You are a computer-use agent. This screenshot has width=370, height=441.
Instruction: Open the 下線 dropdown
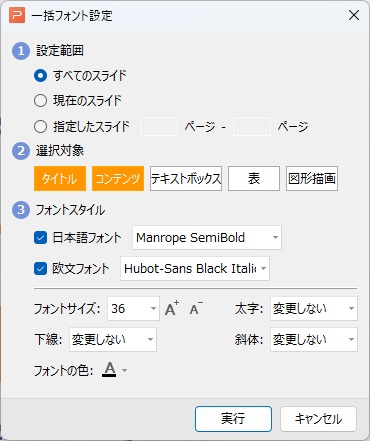[113, 340]
